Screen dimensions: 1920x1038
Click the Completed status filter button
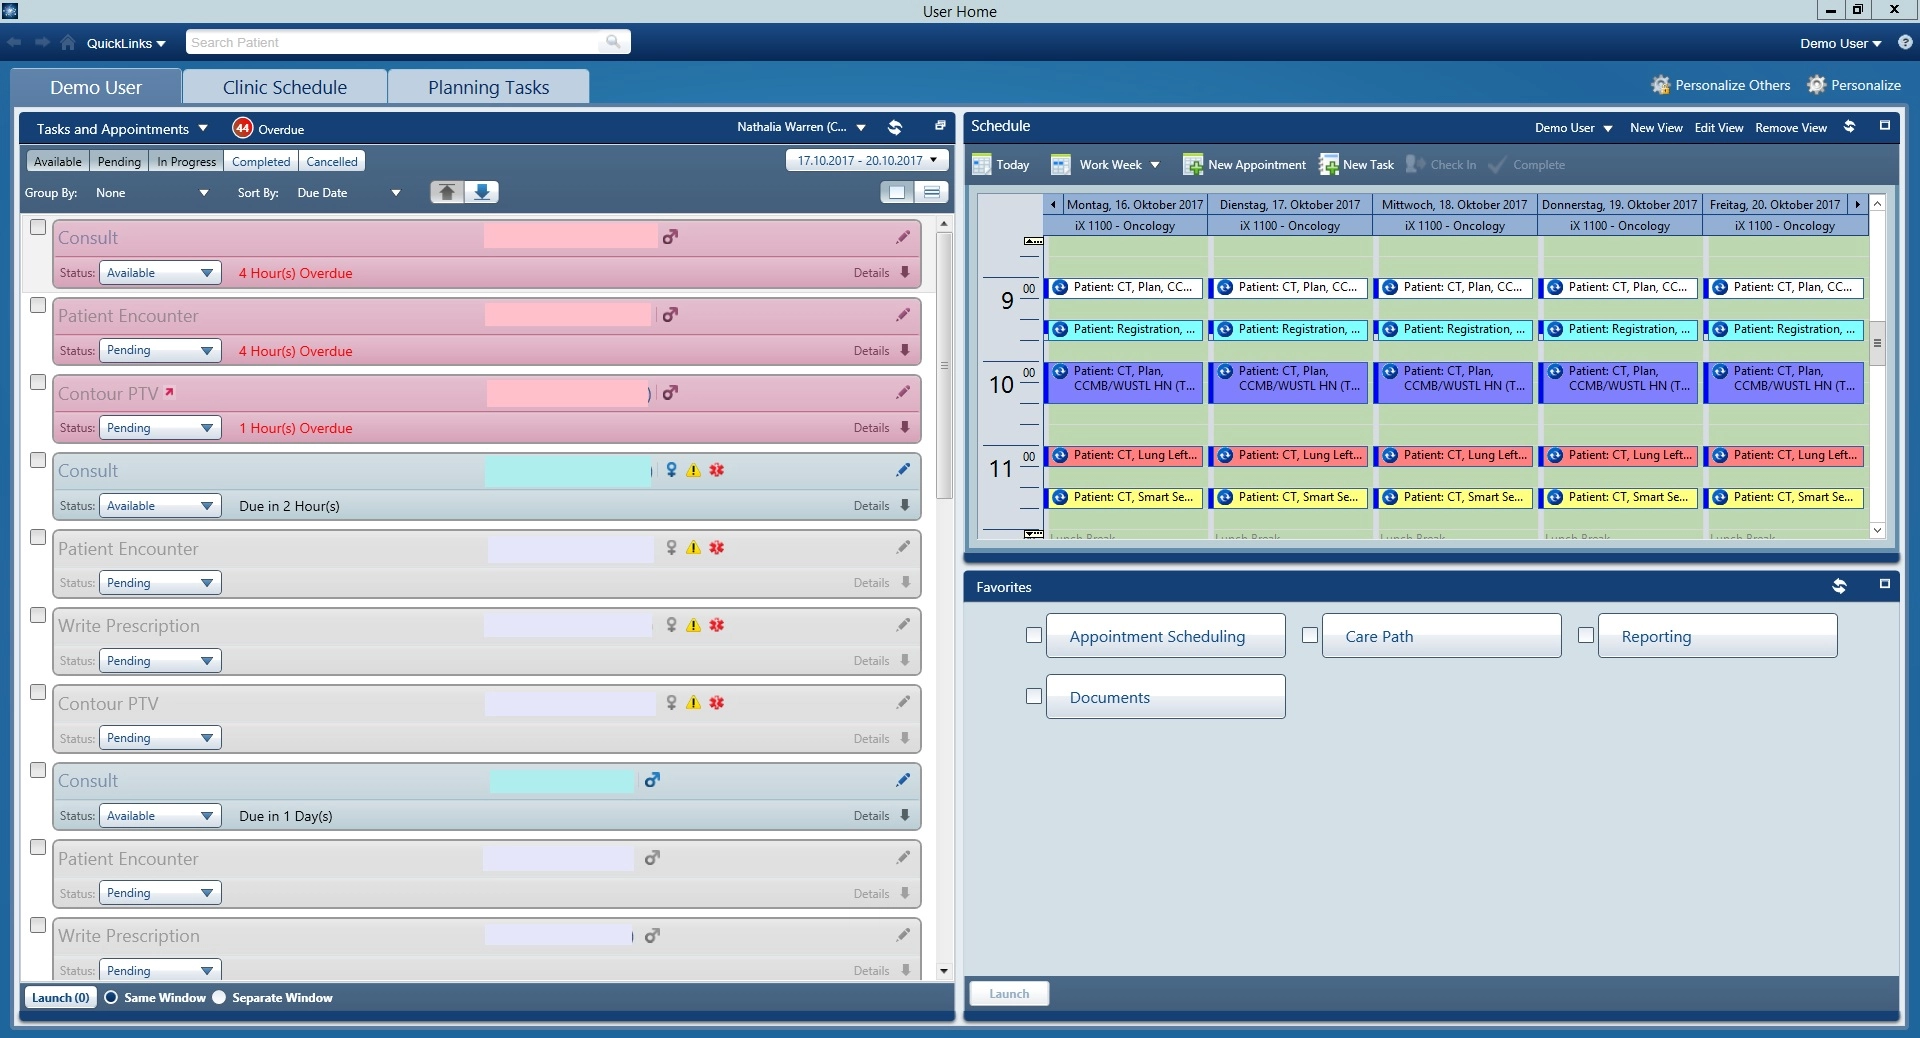pyautogui.click(x=261, y=161)
